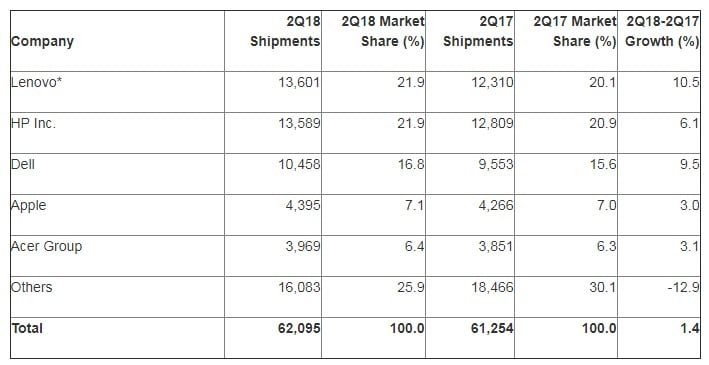Click the 2Q17 Market Share (%) header
Image resolution: width=709 pixels, height=365 pixels.
(575, 31)
